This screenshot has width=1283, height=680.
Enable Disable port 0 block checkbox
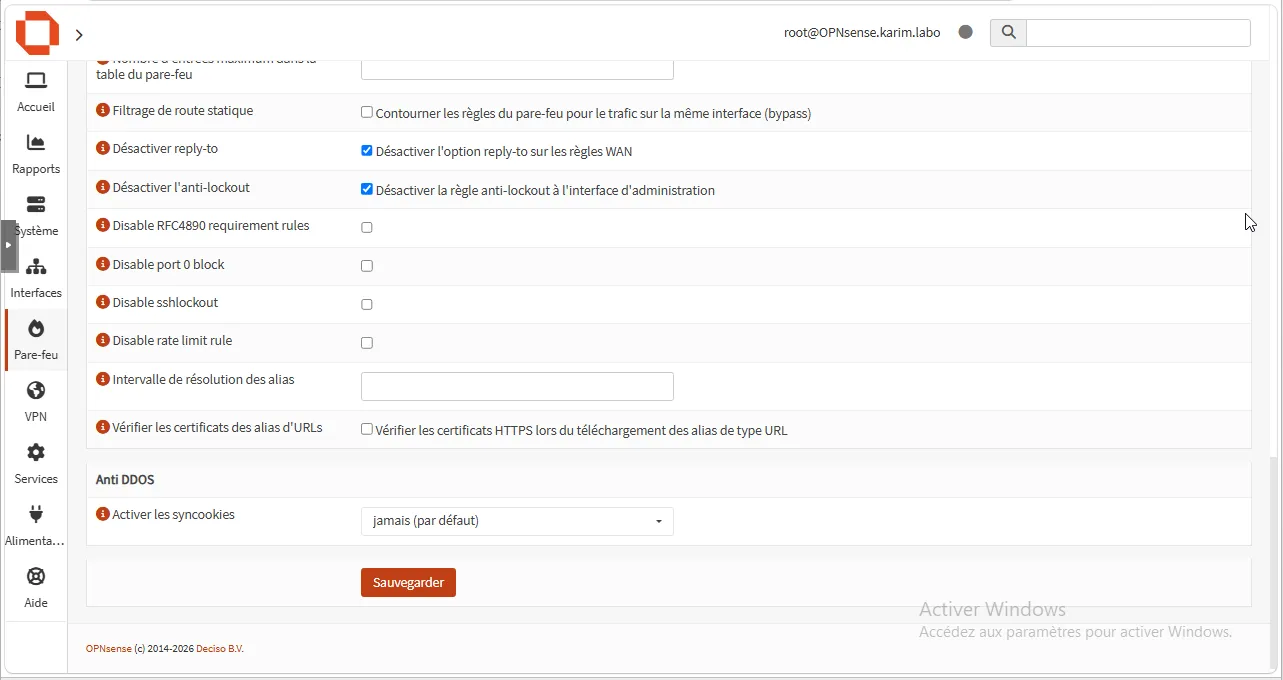[x=367, y=266]
